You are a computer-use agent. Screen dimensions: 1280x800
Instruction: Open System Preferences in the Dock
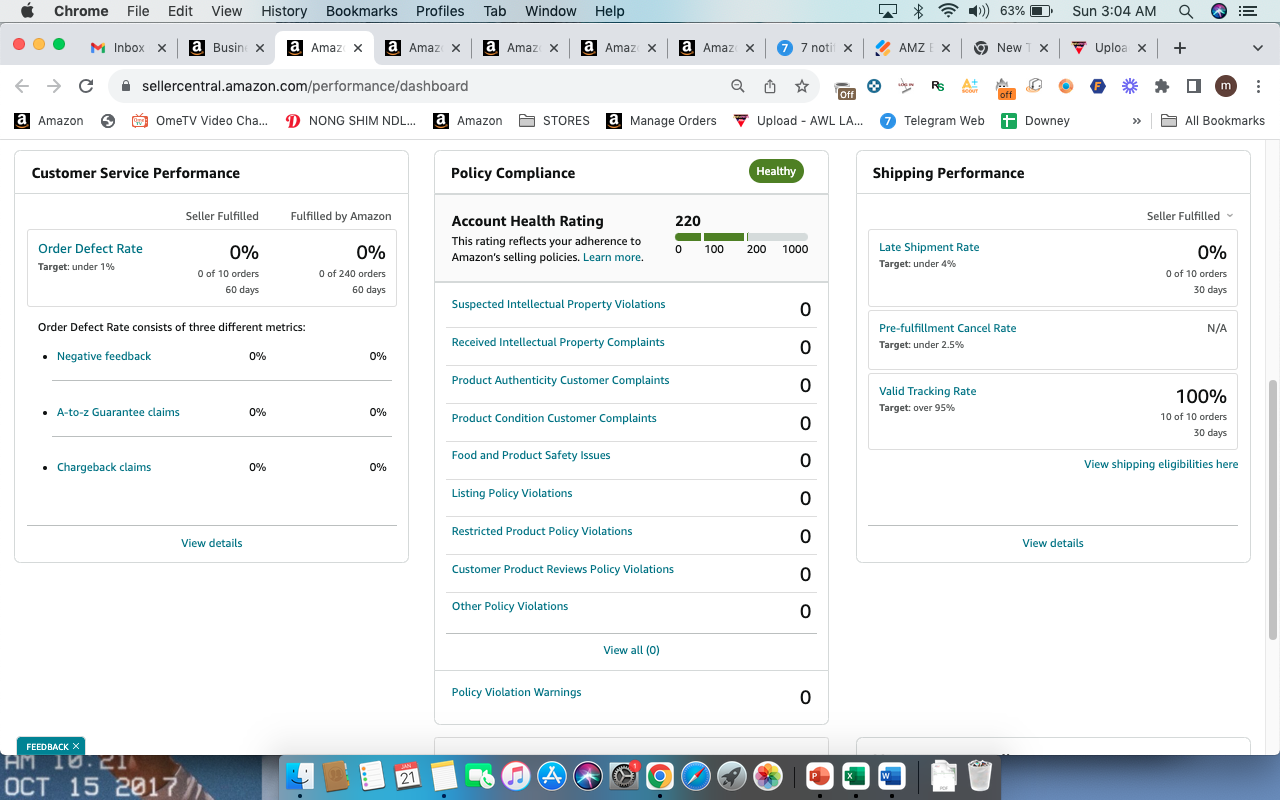(624, 775)
